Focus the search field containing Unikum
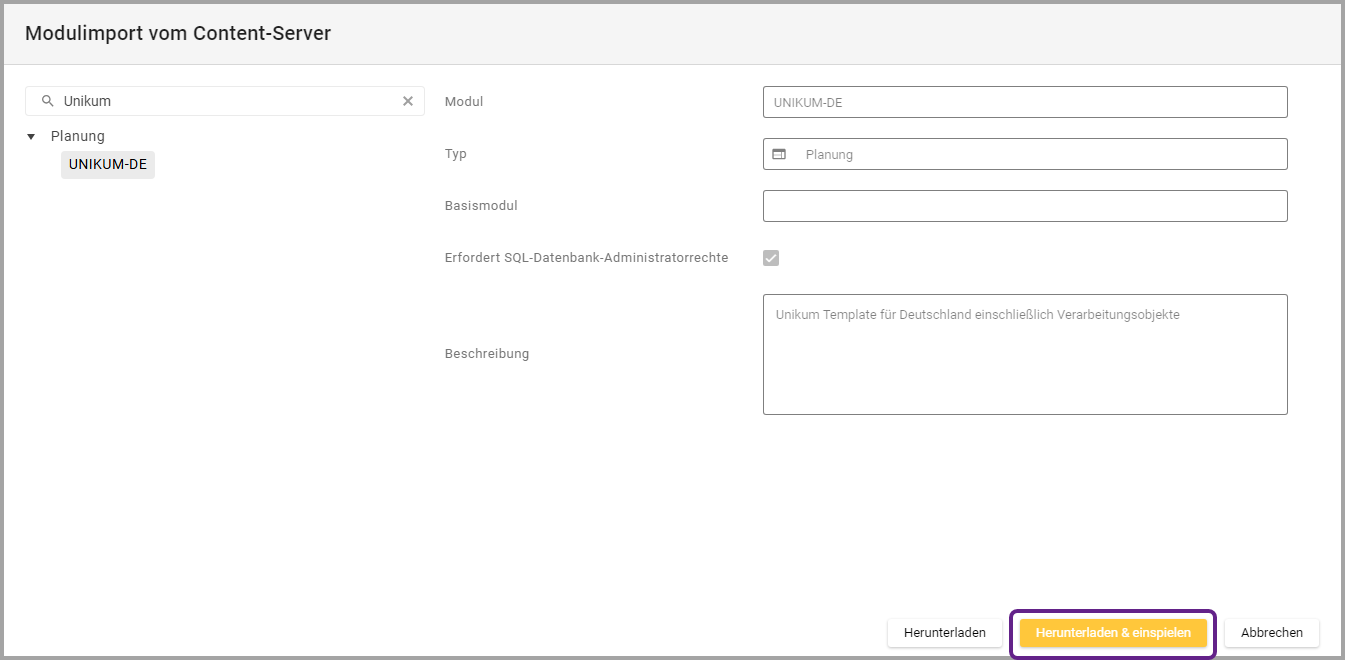 pos(225,101)
